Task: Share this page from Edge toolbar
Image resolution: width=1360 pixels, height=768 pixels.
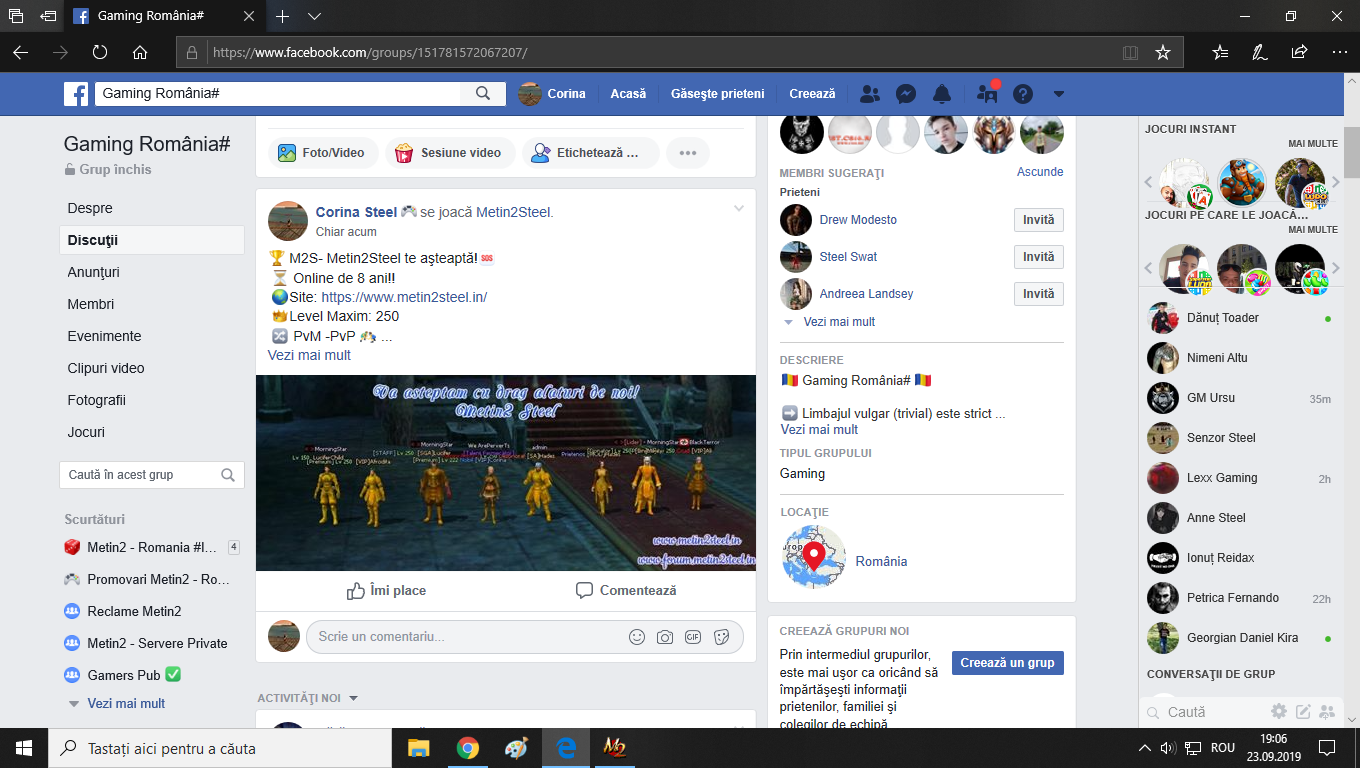Action: click(x=1299, y=52)
